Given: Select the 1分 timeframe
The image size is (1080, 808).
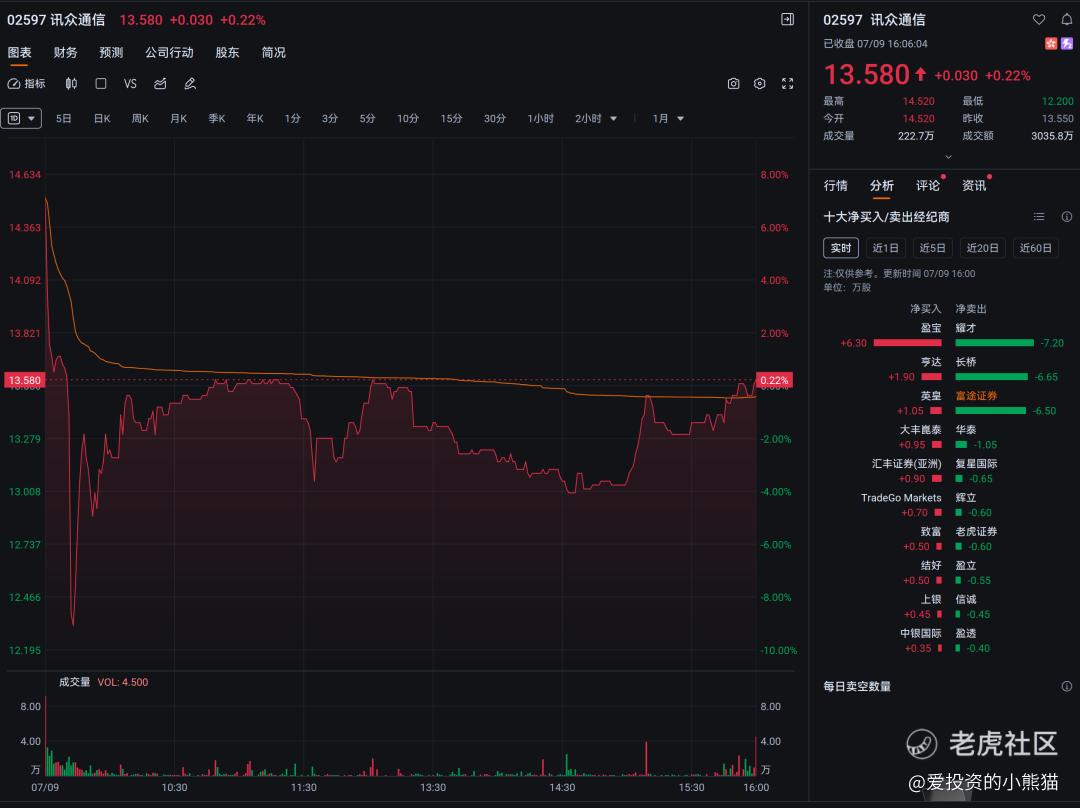Looking at the screenshot, I should (293, 118).
